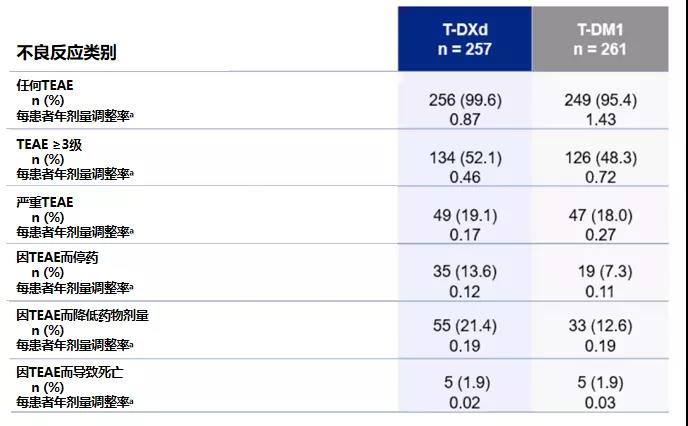Select the 因TEAE而停药 row label

point(57,257)
